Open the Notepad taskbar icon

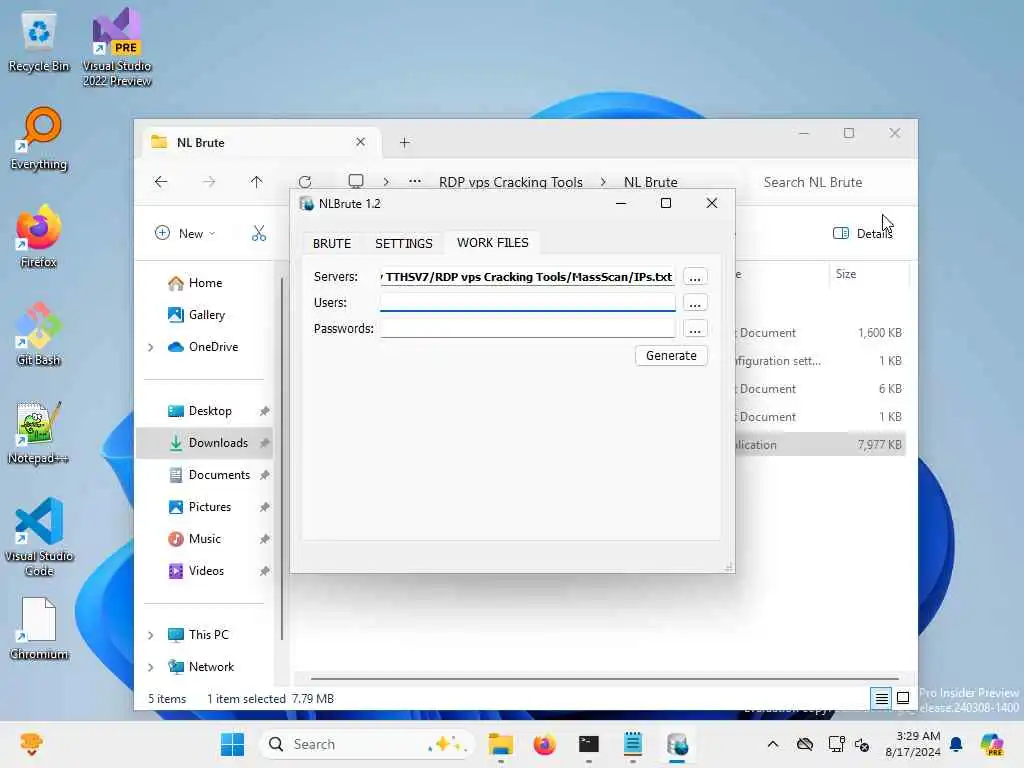pyautogui.click(x=633, y=744)
